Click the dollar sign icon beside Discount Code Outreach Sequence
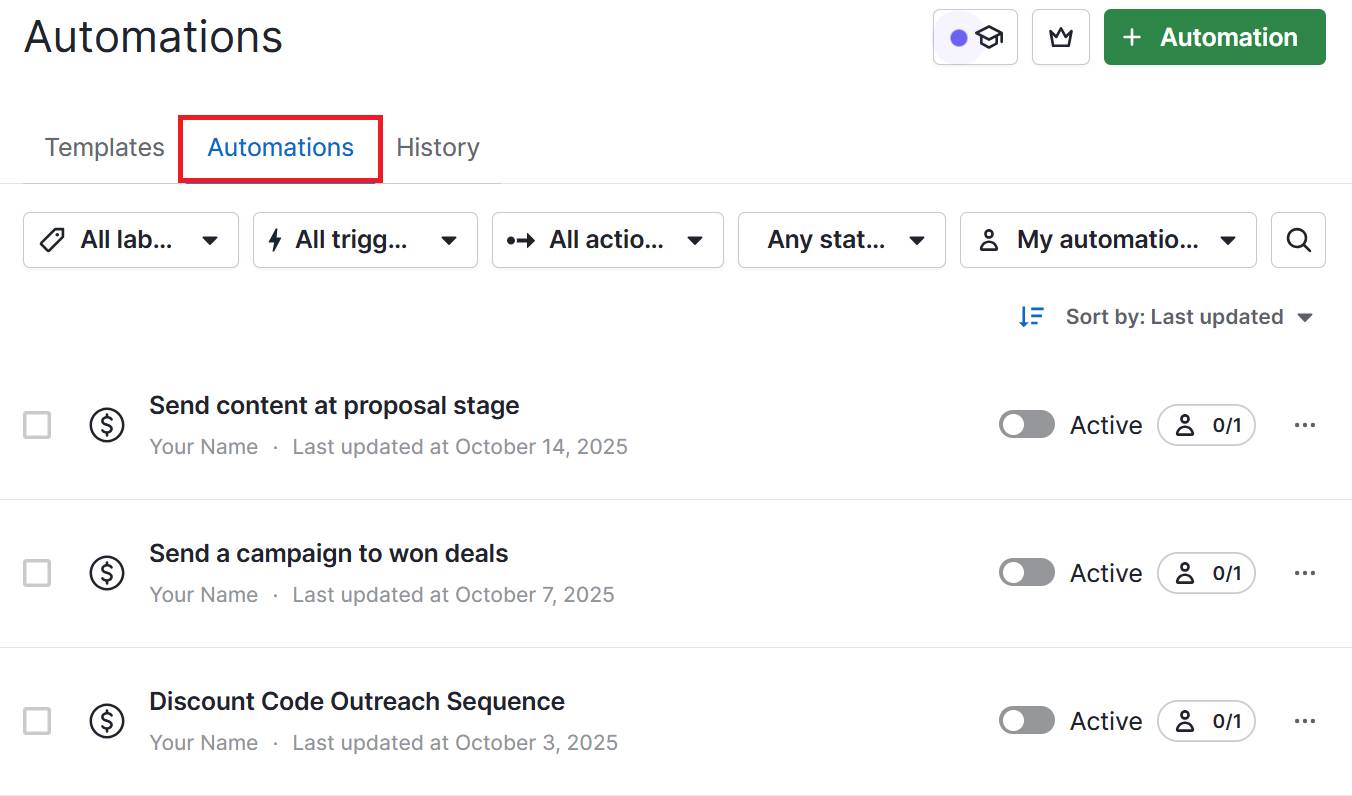1352x796 pixels. 107,721
